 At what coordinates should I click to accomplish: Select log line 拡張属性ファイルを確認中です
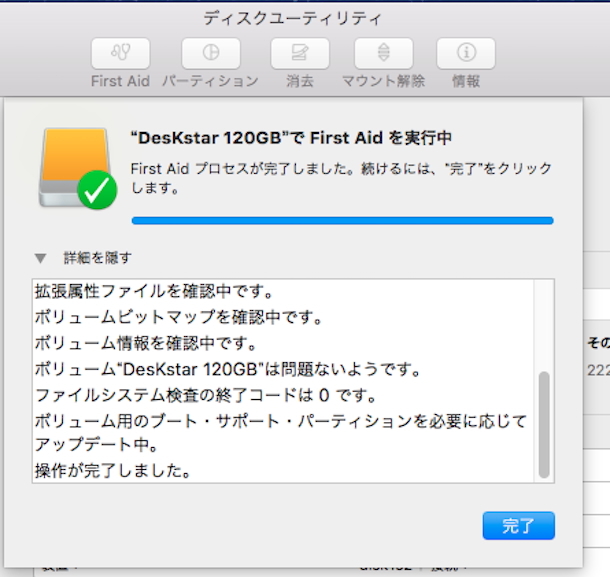[154, 291]
